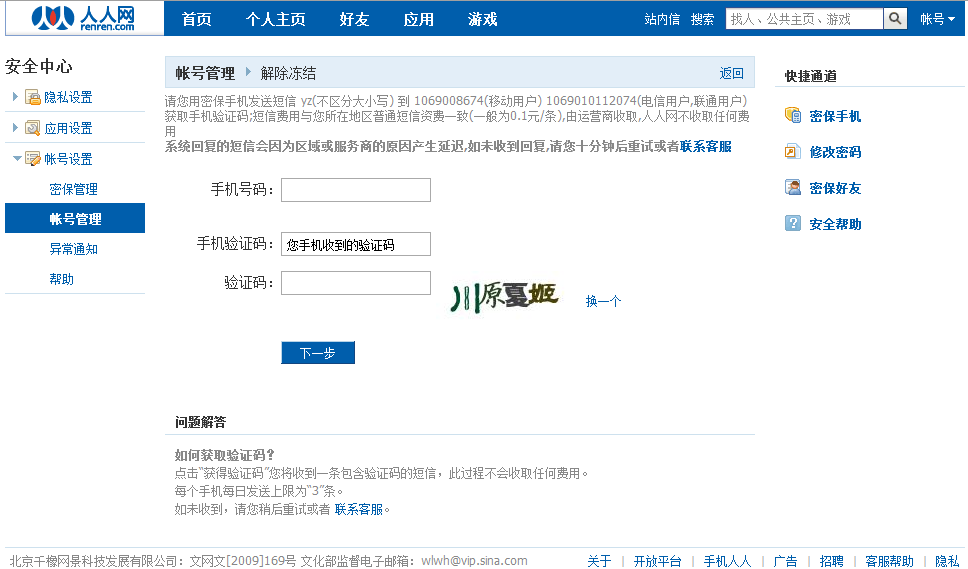Click the 密保手机 phone icon in quick links

793,116
